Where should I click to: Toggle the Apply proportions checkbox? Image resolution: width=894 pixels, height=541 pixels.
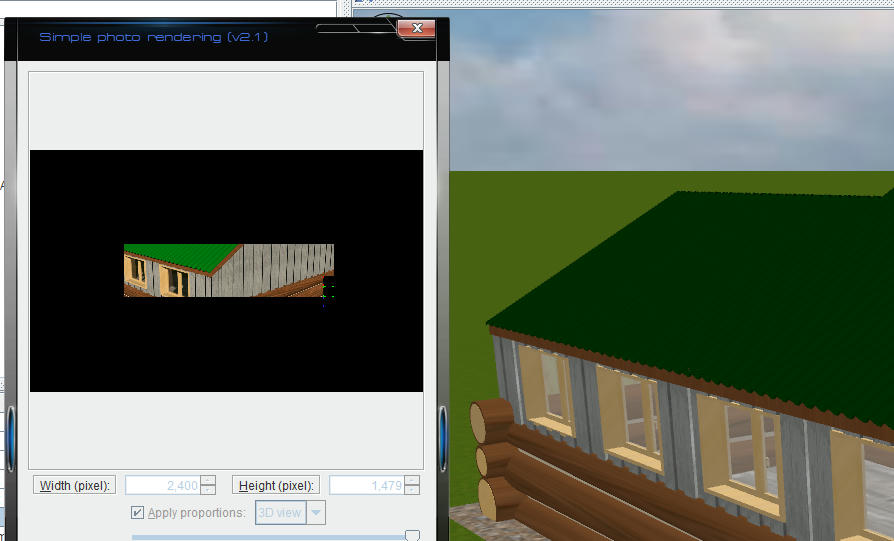137,512
